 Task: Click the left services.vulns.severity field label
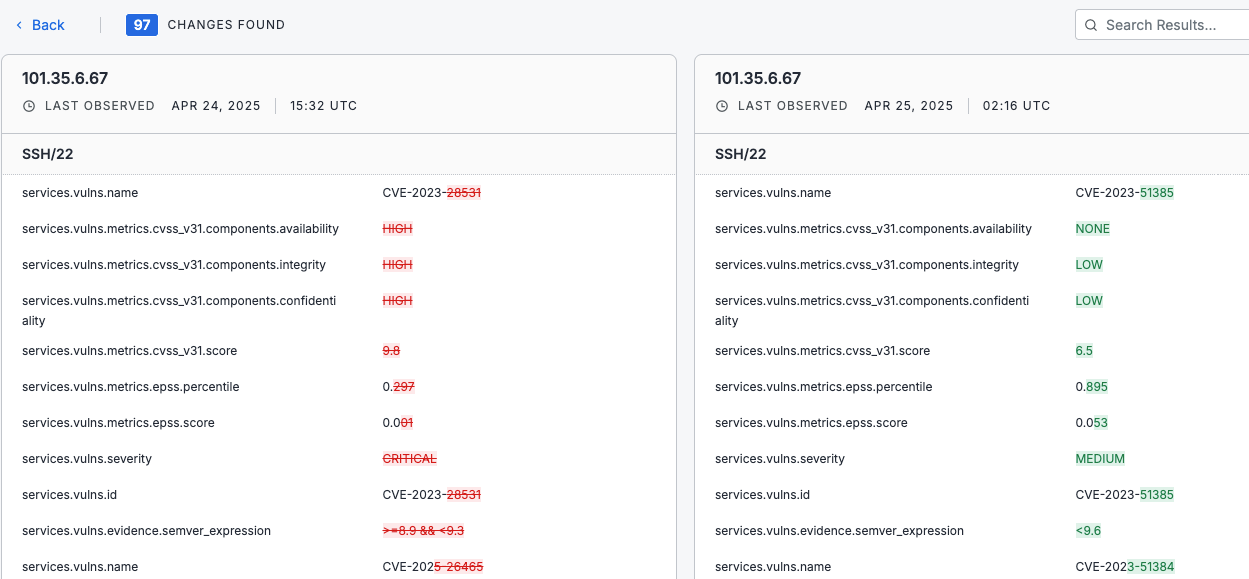(87, 459)
